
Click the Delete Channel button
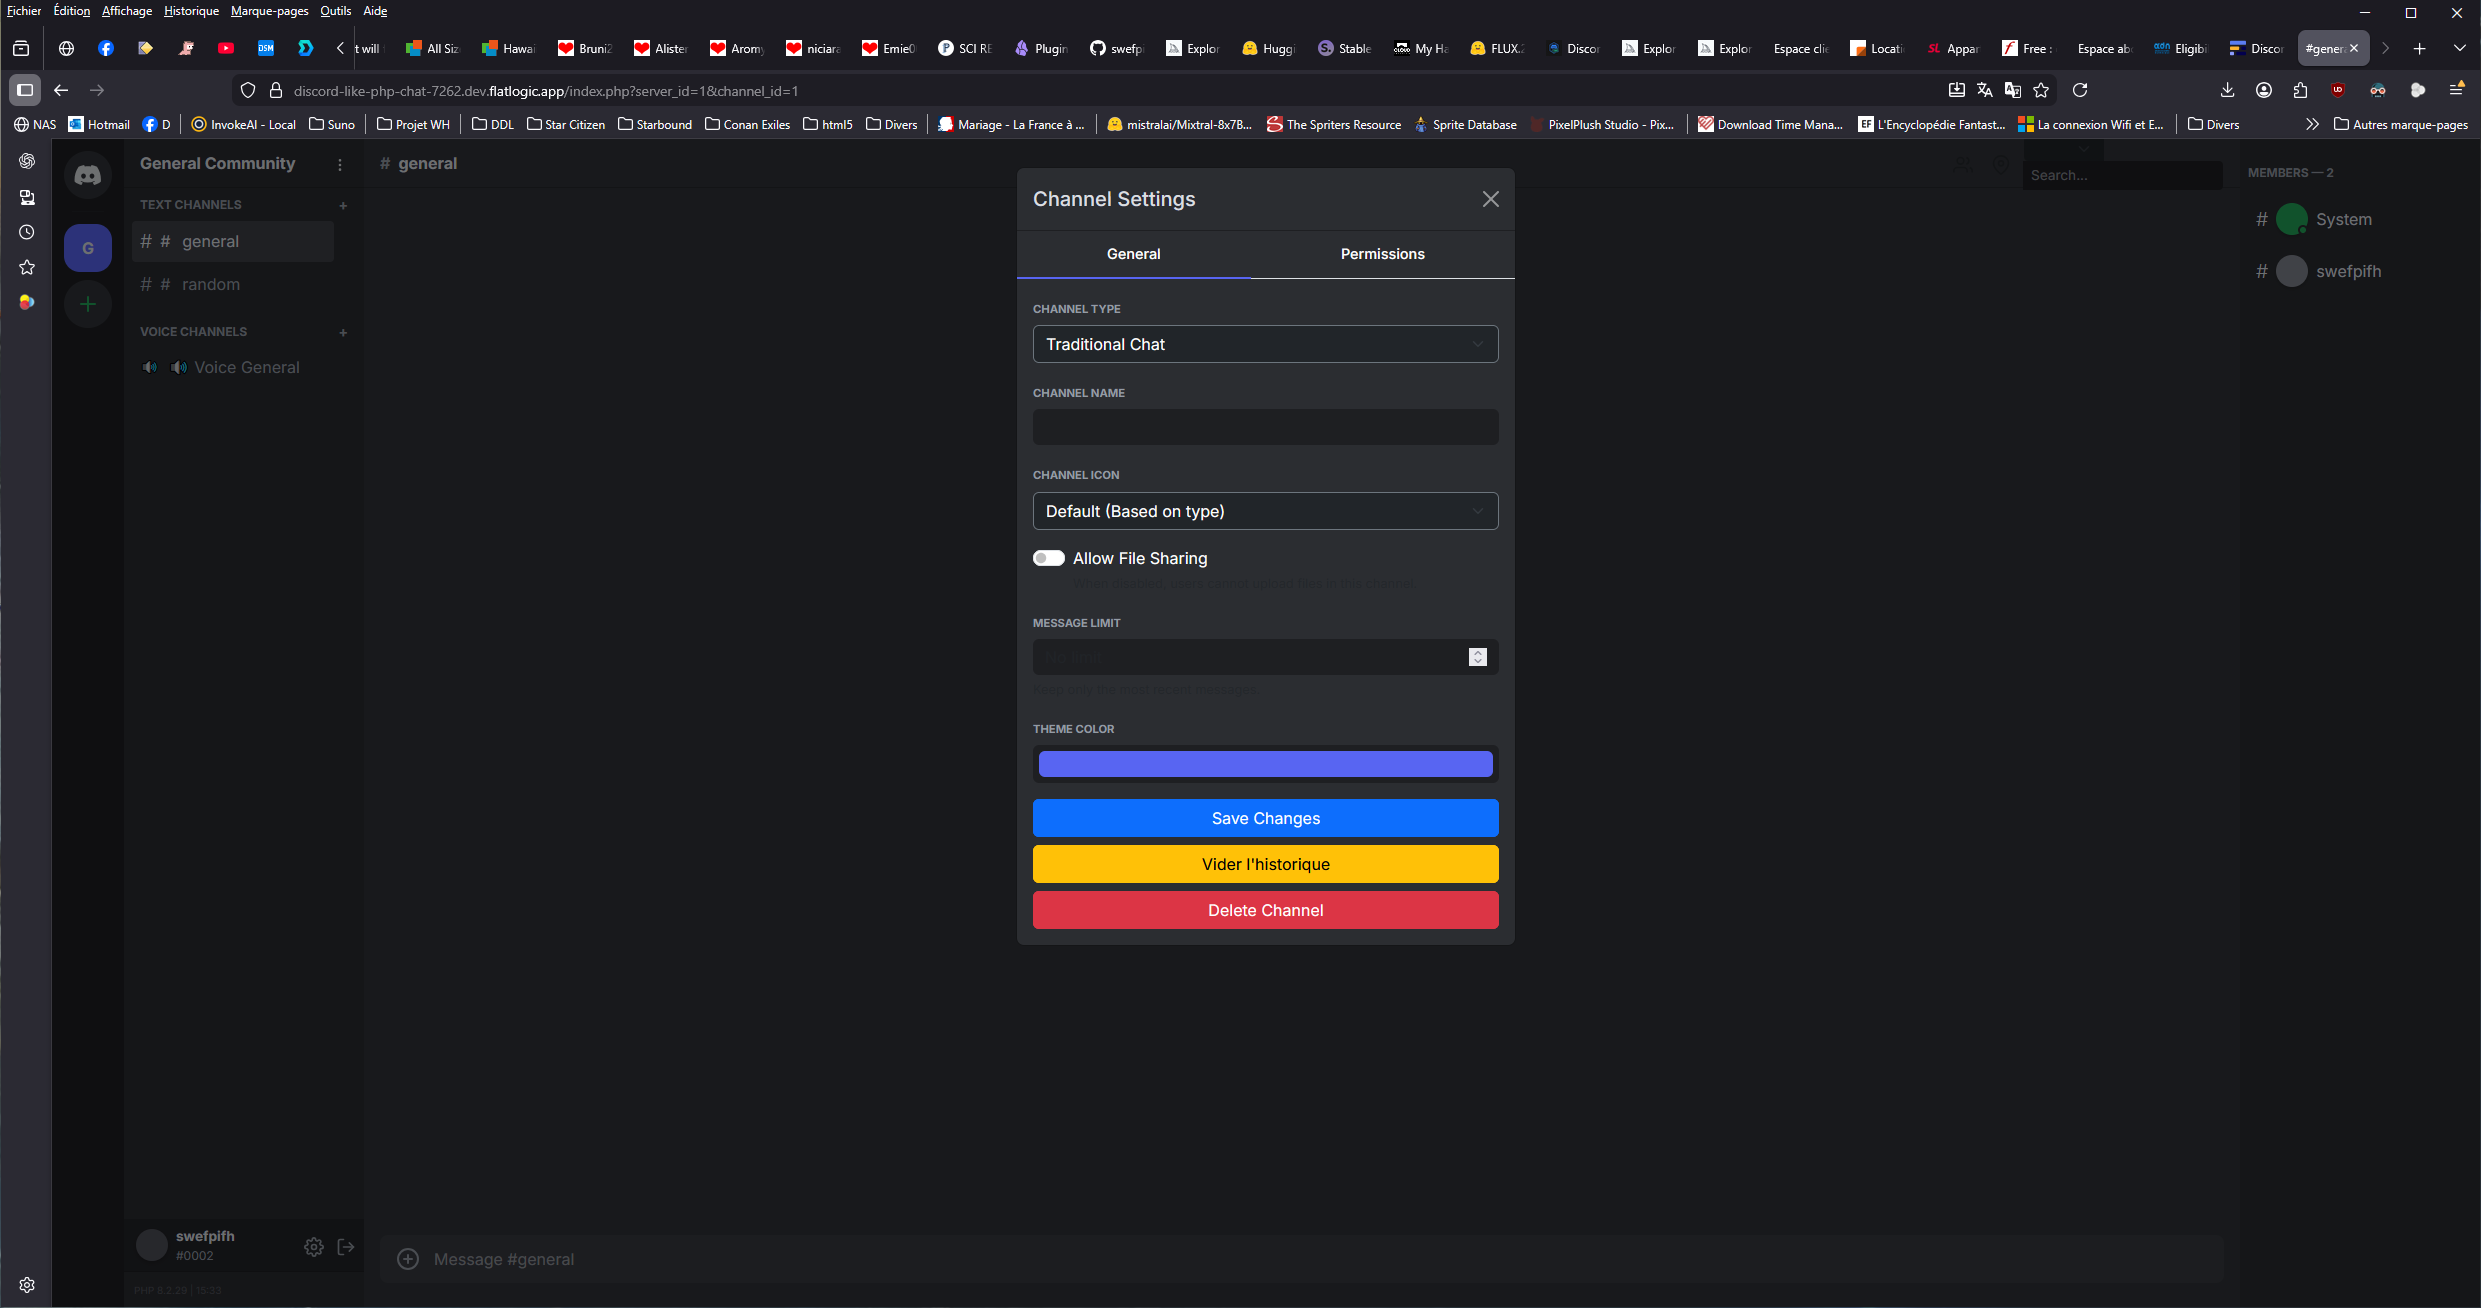[x=1265, y=910]
